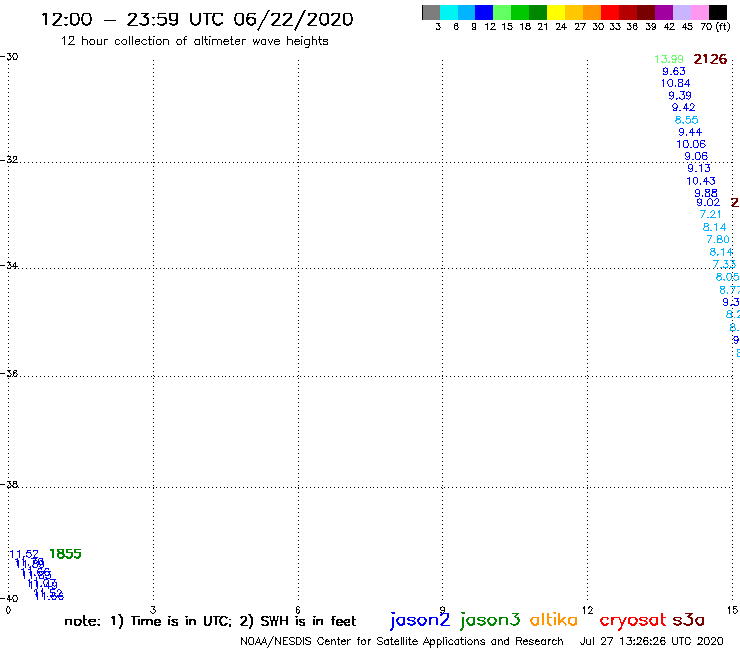The height and width of the screenshot is (650, 740).
Task: Select the wave height reading 9.63
Action: click(674, 71)
